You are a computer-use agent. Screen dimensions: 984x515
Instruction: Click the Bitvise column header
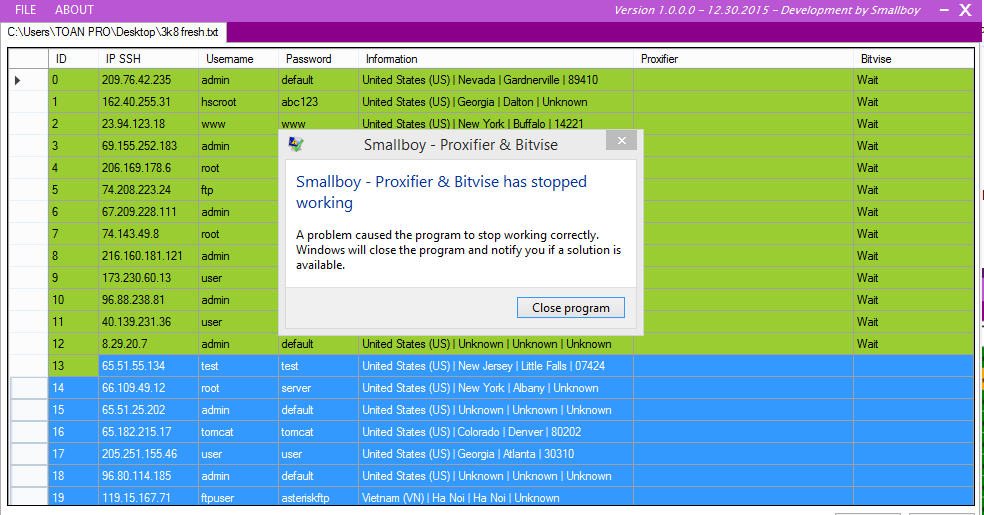point(914,59)
